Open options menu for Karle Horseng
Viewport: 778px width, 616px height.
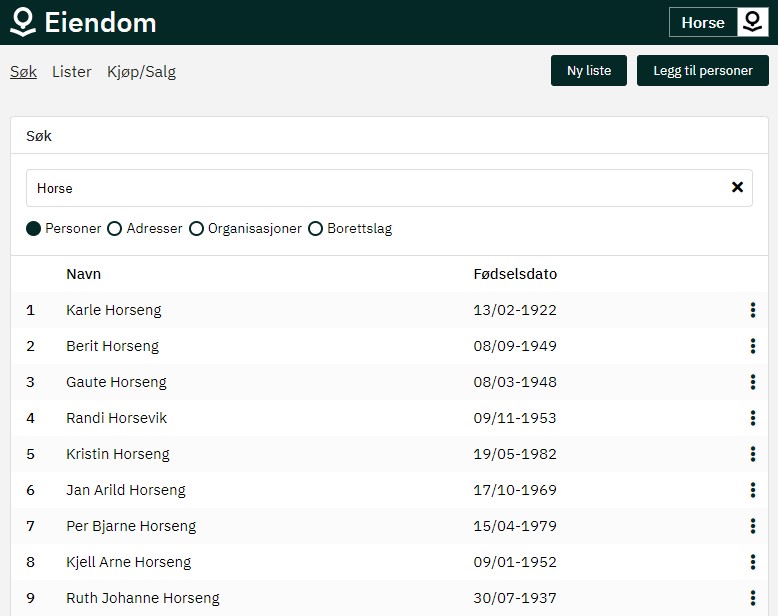752,310
